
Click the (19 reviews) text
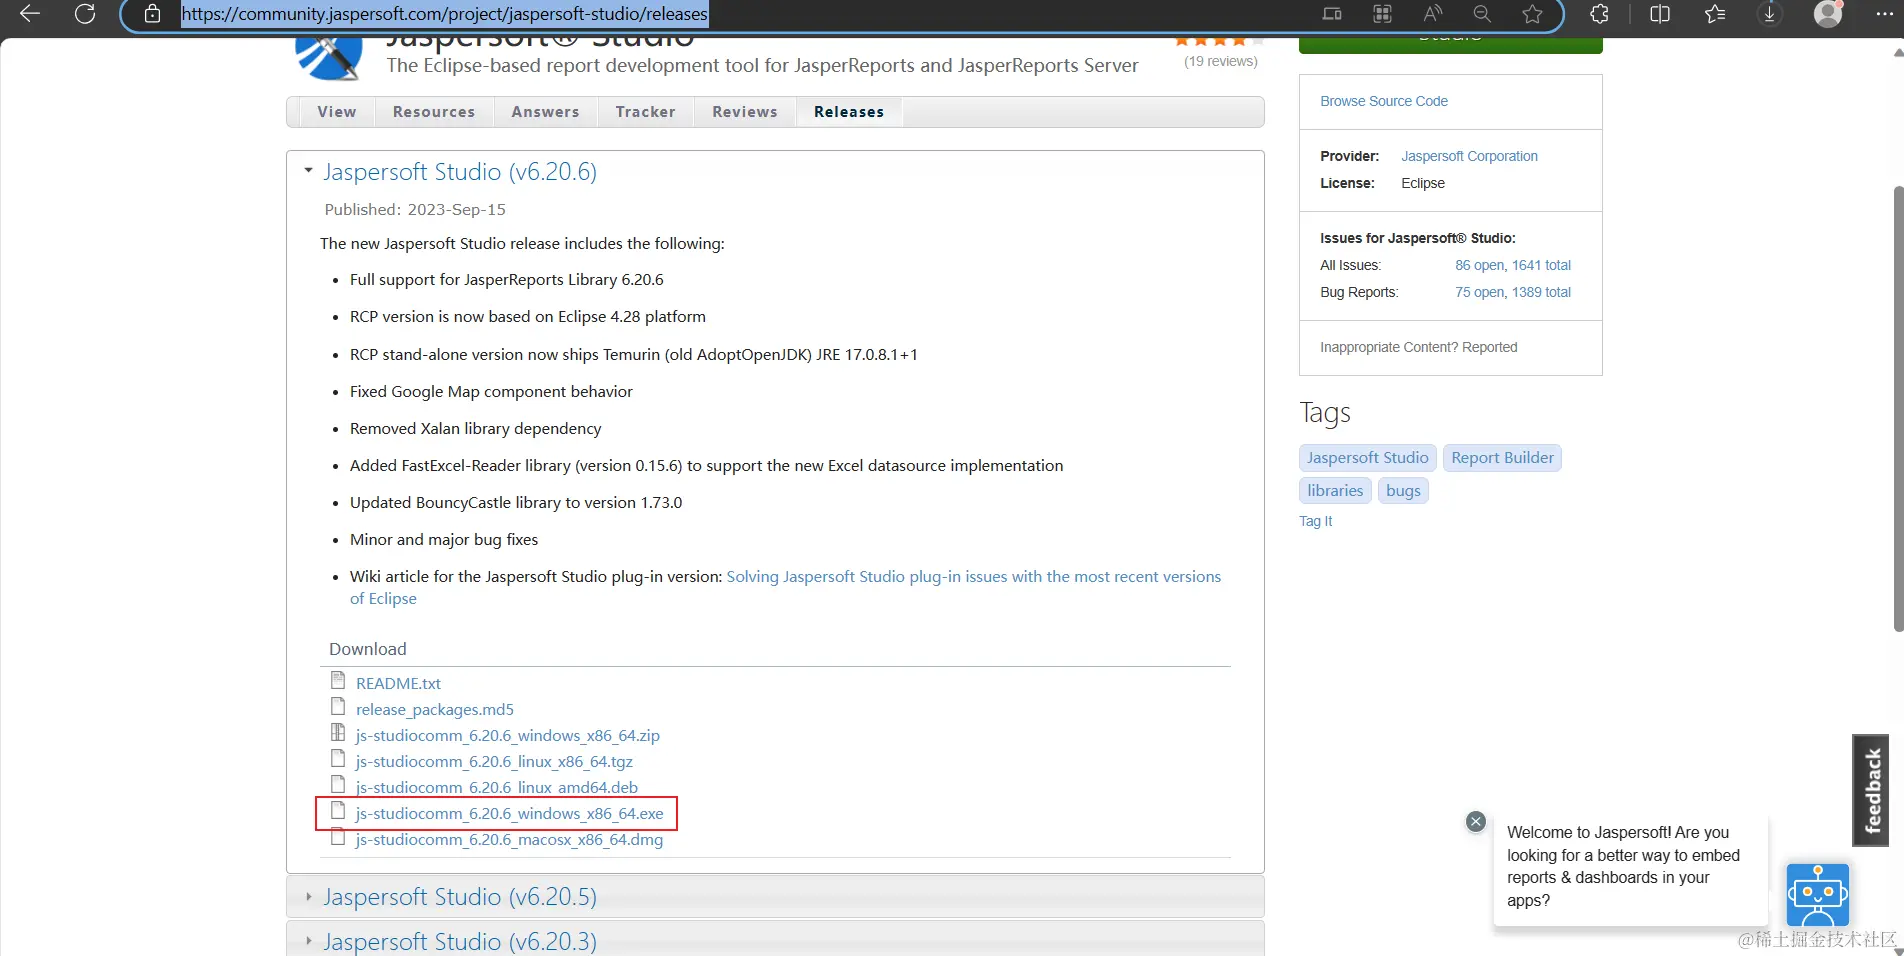coord(1221,61)
